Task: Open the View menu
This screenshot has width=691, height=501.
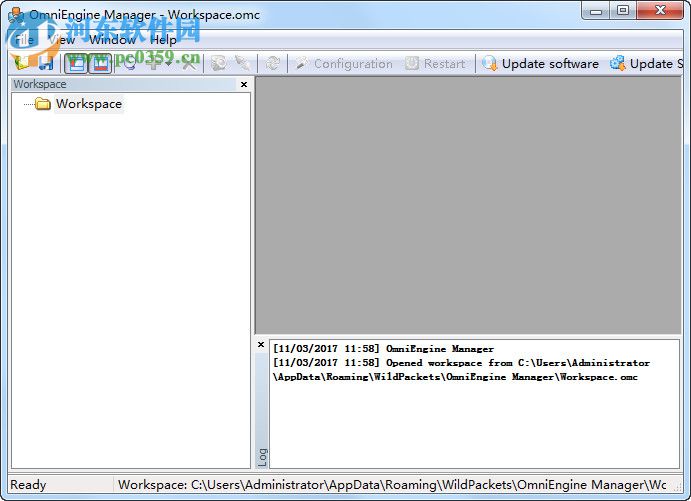Action: (61, 40)
